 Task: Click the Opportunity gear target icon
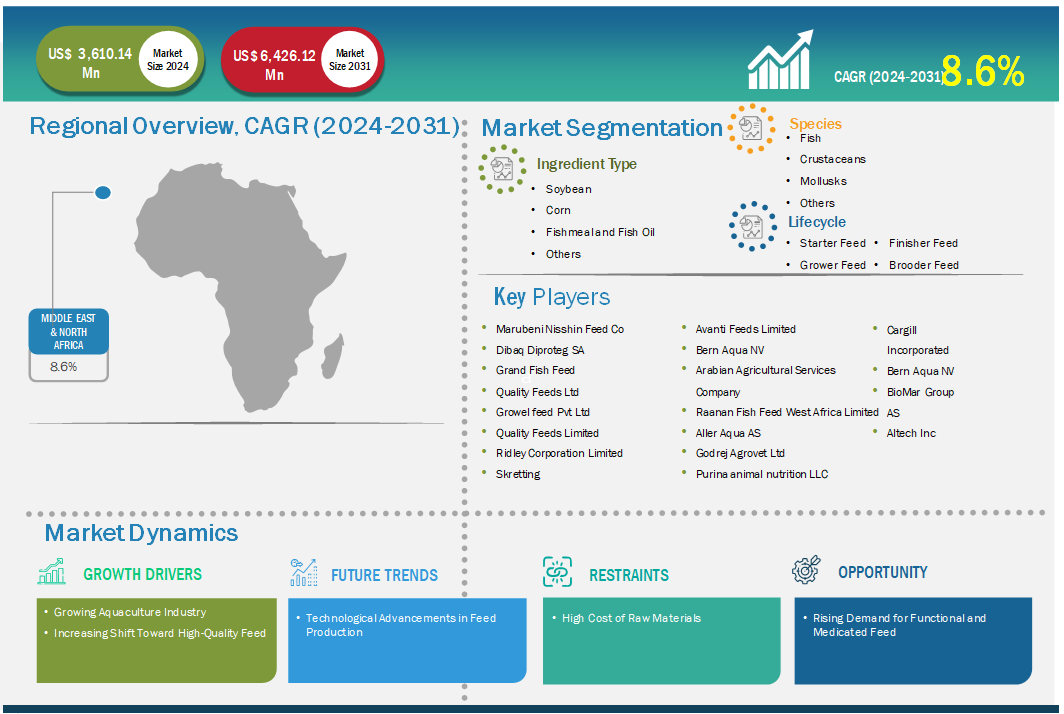pyautogui.click(x=806, y=569)
